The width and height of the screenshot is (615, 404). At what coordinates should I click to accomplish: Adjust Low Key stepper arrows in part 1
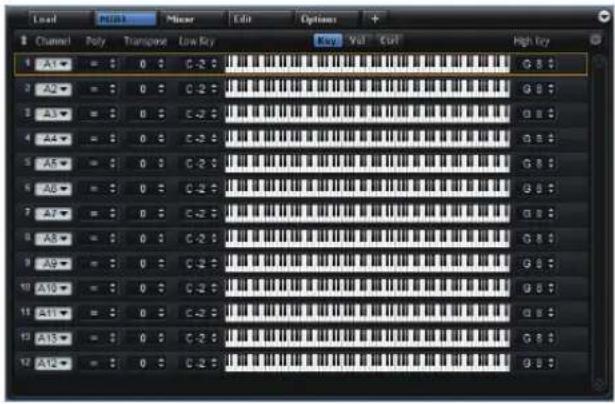[214, 64]
